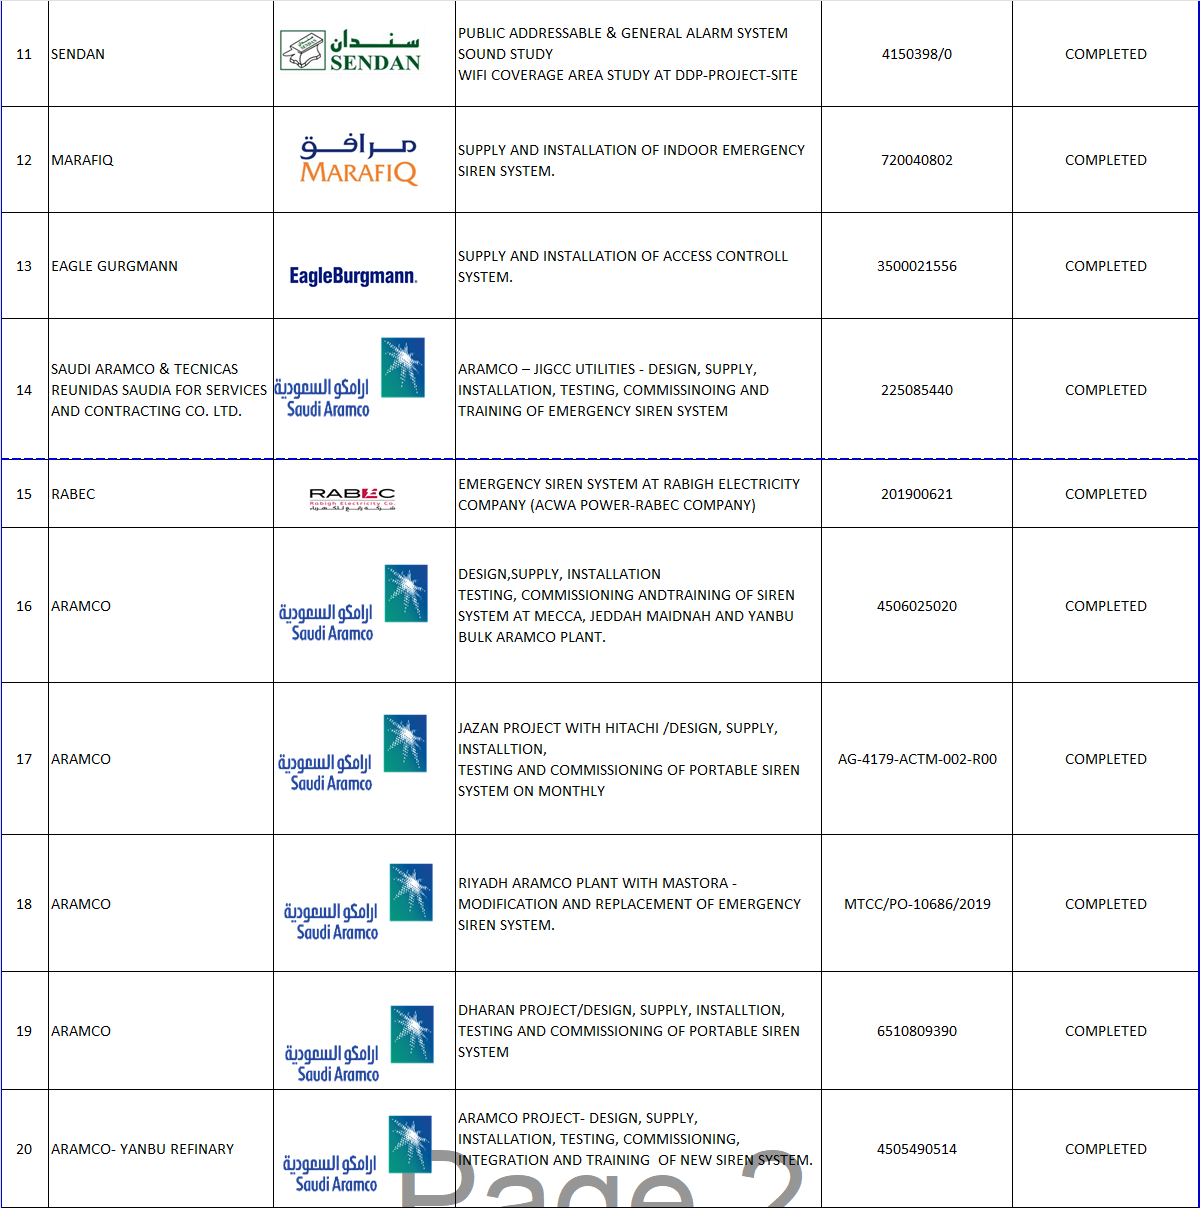Select the PO number 720040802
Viewport: 1200px width, 1208px height.
tap(917, 160)
